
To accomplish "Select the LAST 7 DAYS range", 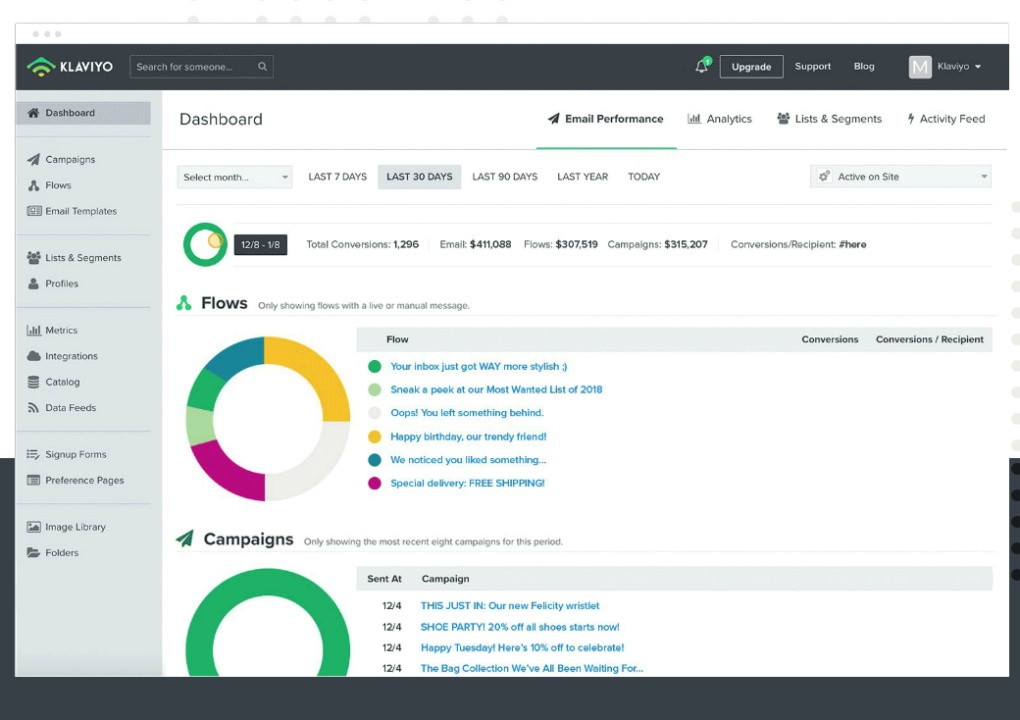I will 337,177.
